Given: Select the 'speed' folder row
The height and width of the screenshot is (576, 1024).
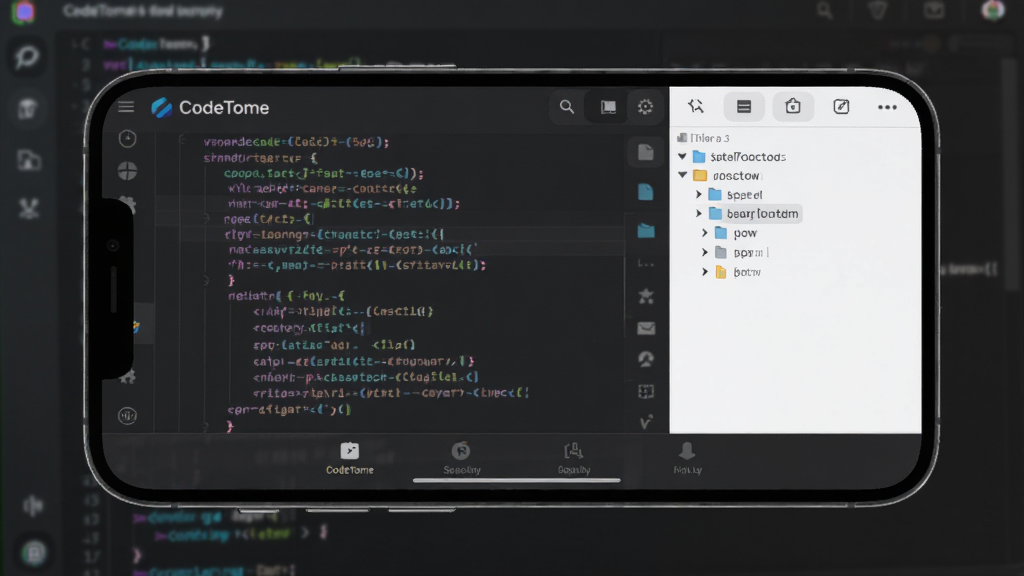Looking at the screenshot, I should click(x=736, y=195).
